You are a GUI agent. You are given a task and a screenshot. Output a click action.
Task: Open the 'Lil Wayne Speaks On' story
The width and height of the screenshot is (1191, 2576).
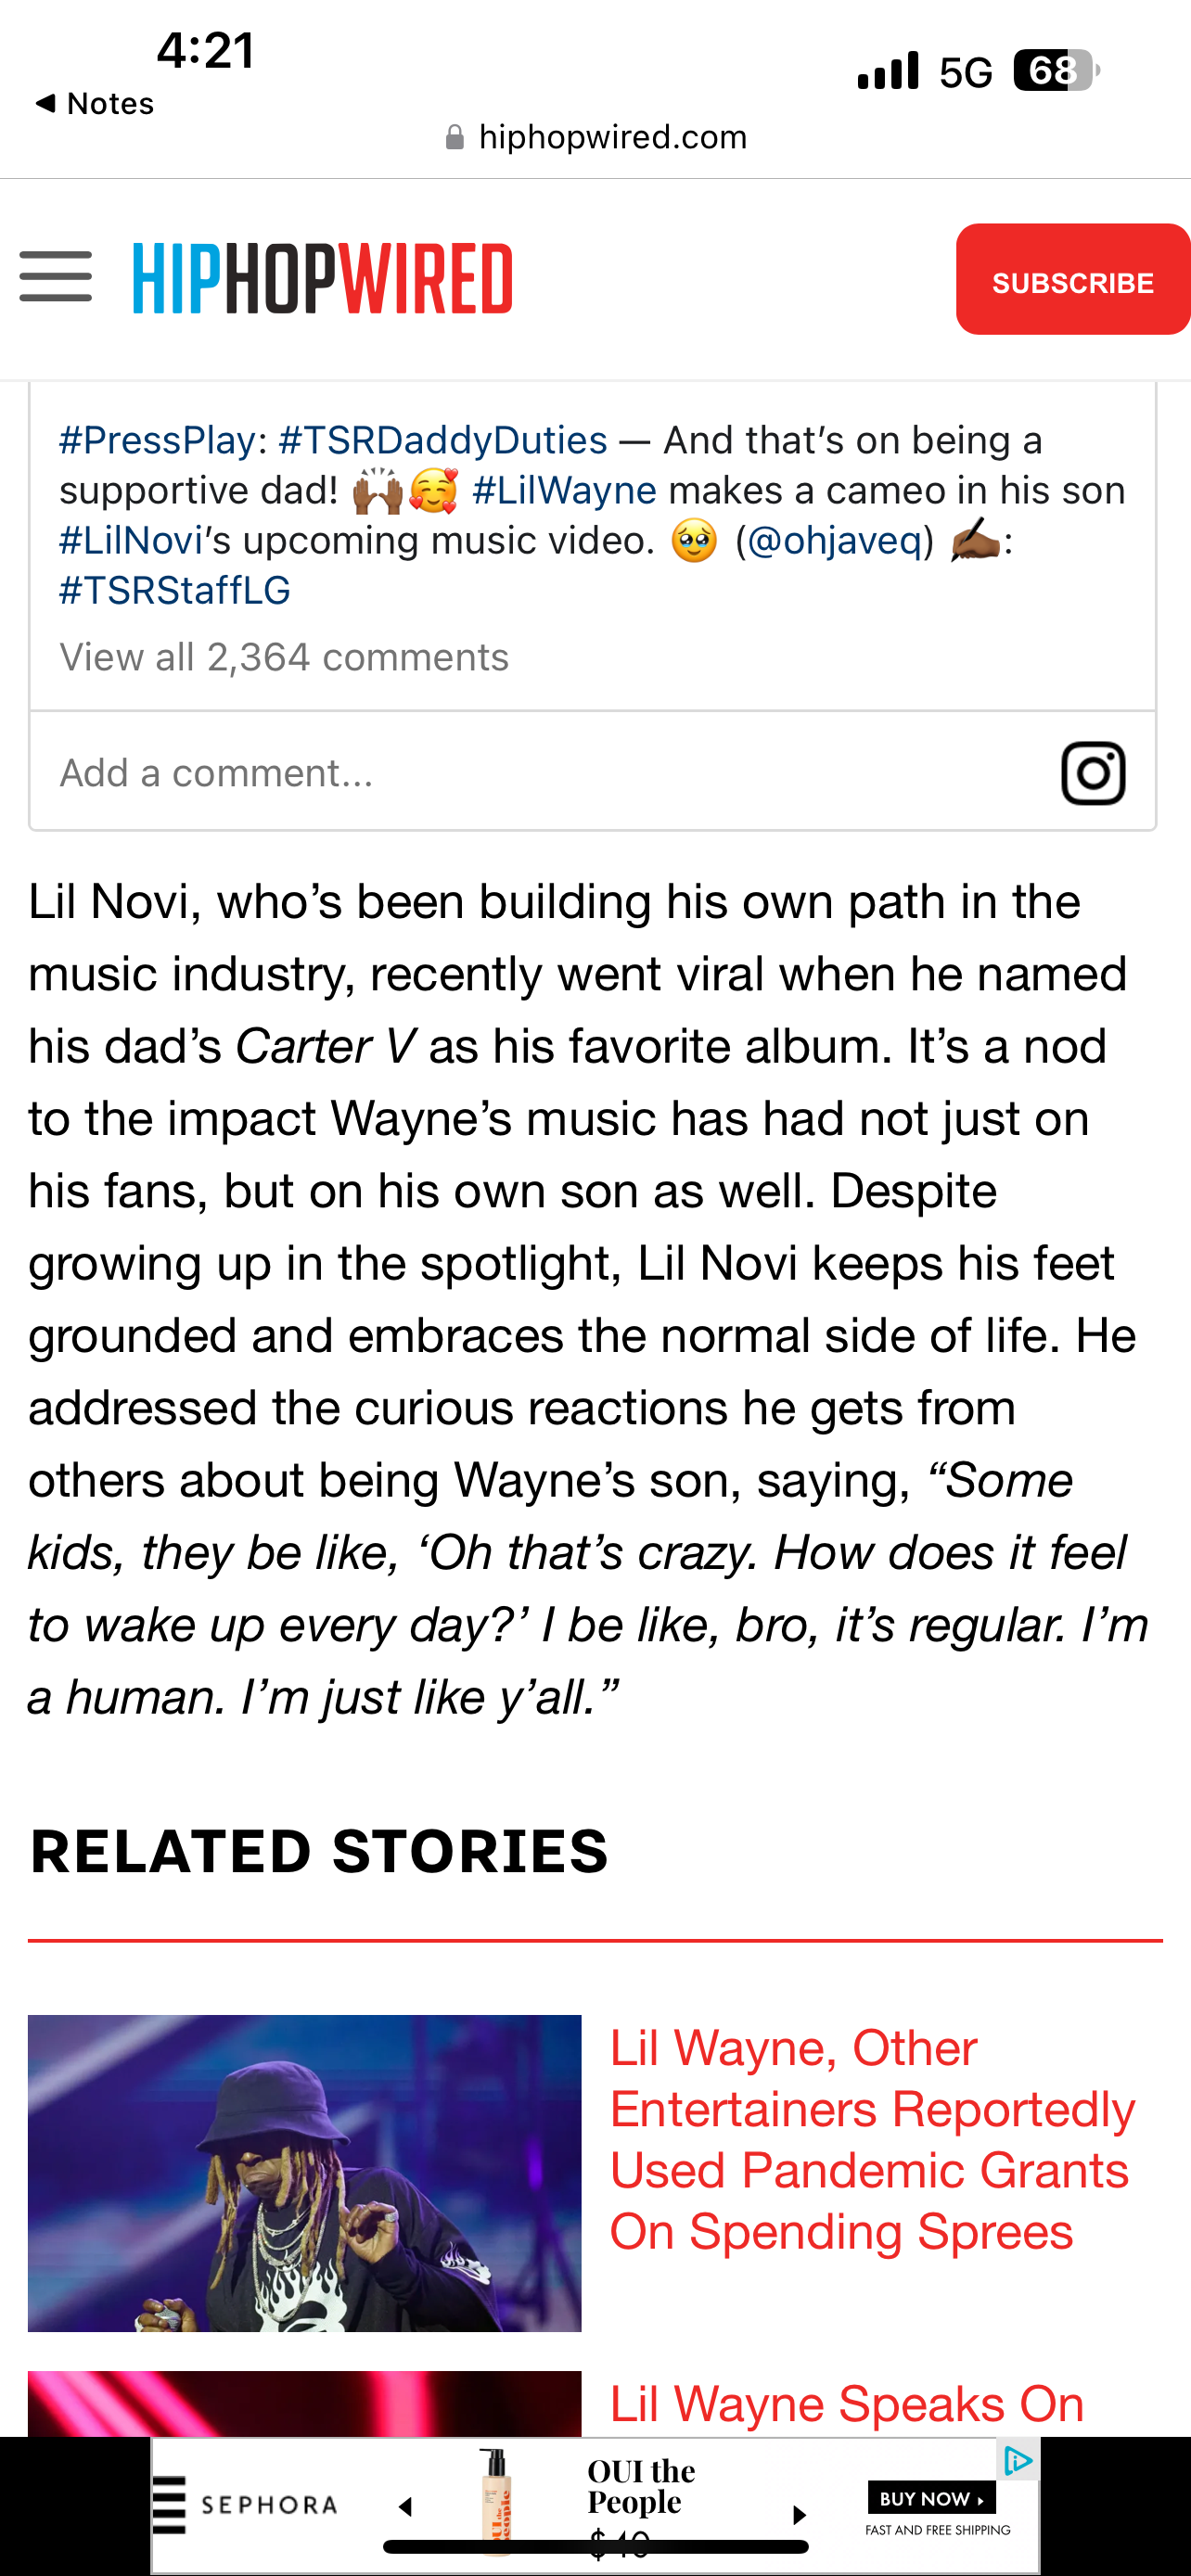pos(846,2404)
